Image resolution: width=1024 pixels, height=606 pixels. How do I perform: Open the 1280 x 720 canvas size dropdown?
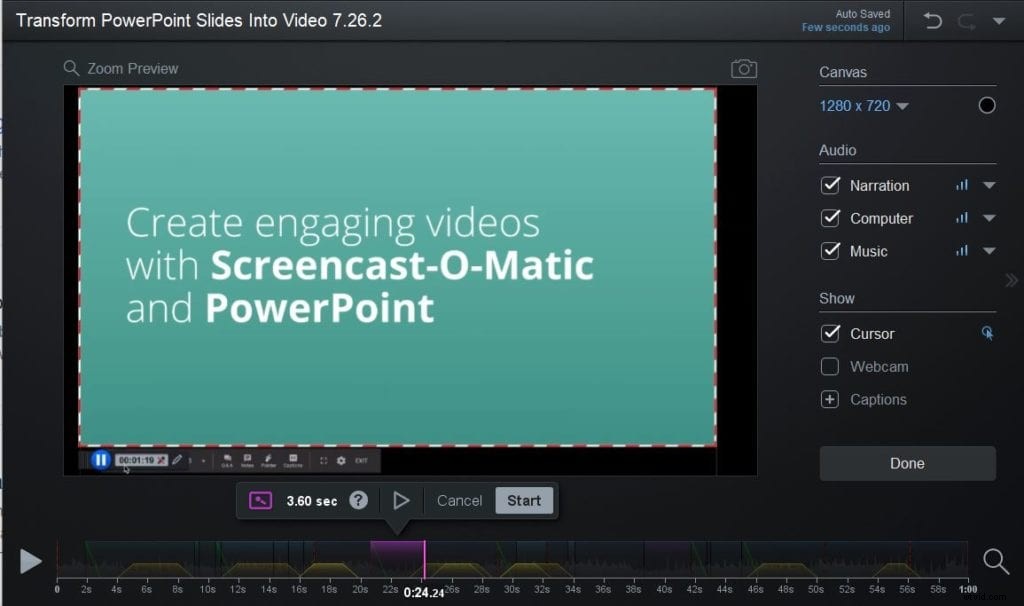pyautogui.click(x=863, y=105)
